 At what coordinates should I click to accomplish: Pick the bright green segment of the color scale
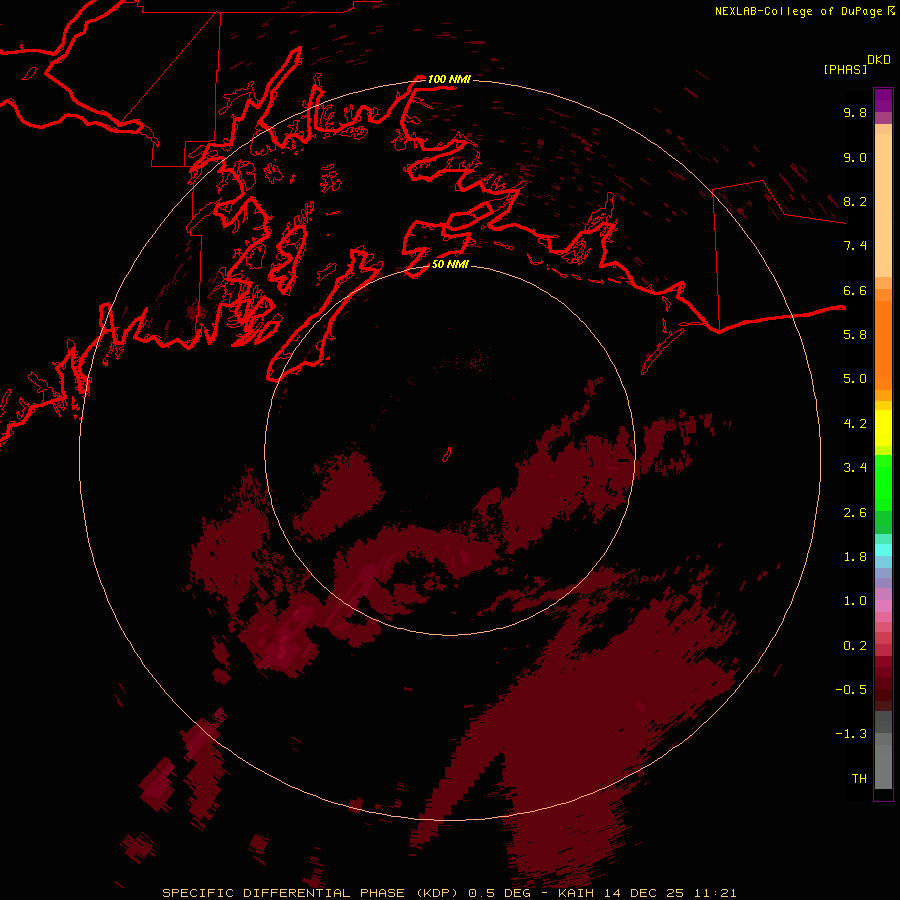(x=883, y=482)
